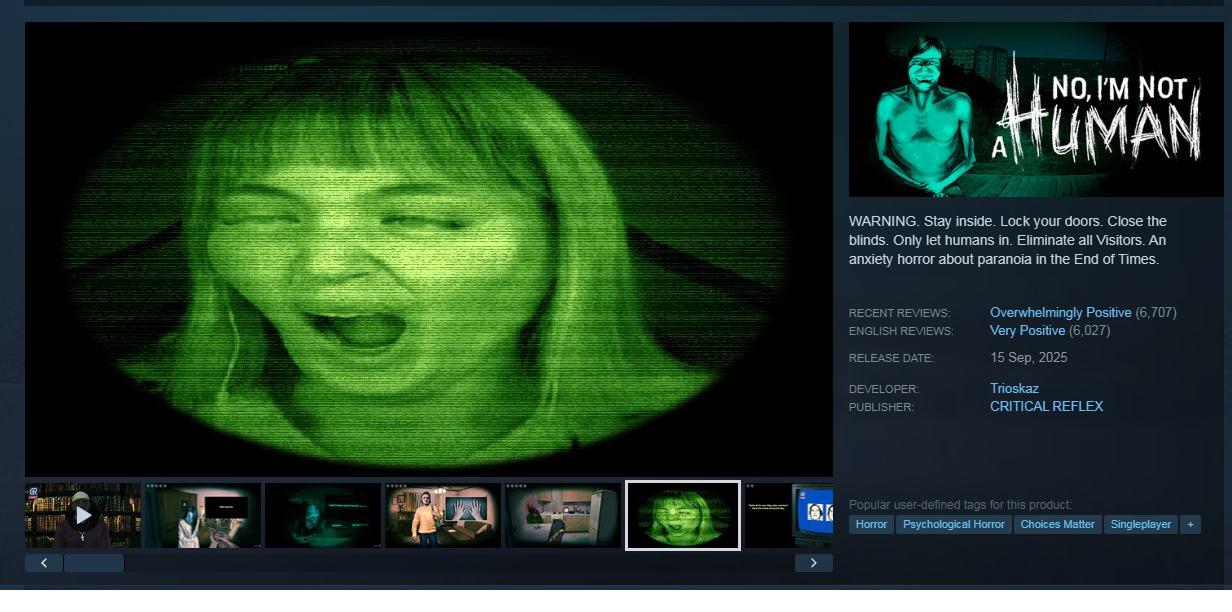Click the Popular user-defined tags label
This screenshot has width=1232, height=612.
click(x=960, y=505)
